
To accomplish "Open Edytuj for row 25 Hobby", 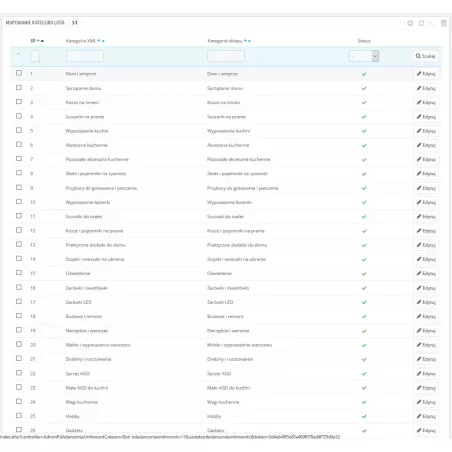I will tap(426, 416).
